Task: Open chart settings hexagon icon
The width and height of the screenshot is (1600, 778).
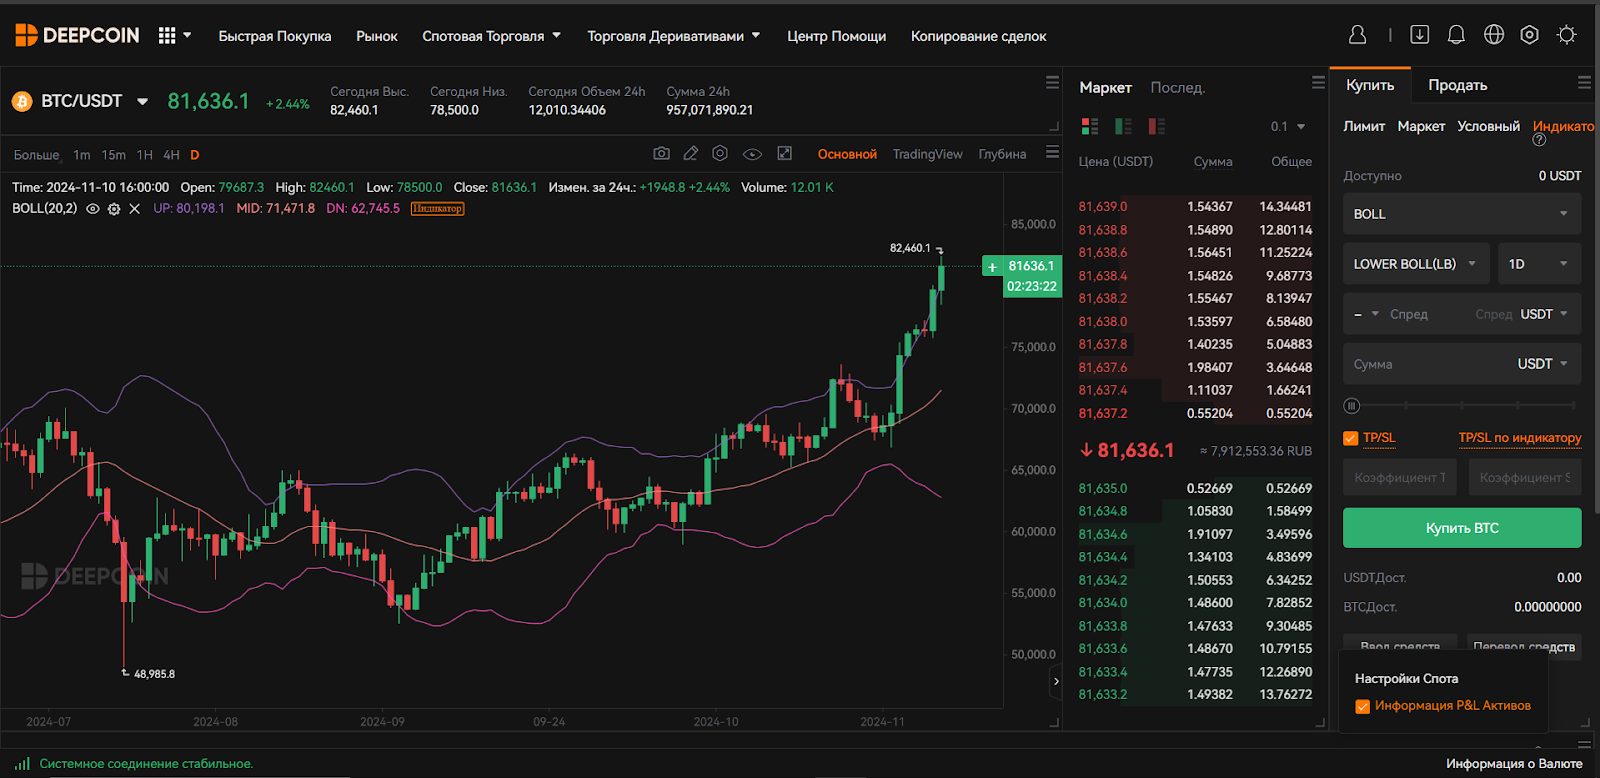Action: coord(720,153)
